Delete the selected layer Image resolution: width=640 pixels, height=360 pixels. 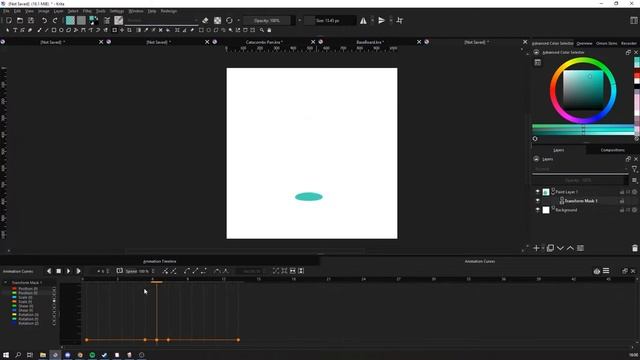click(635, 248)
